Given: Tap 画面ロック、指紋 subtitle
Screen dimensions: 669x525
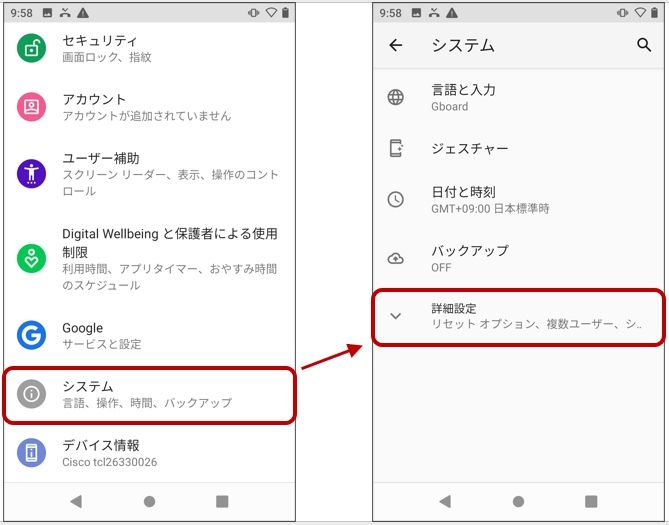Looking at the screenshot, I should [107, 57].
